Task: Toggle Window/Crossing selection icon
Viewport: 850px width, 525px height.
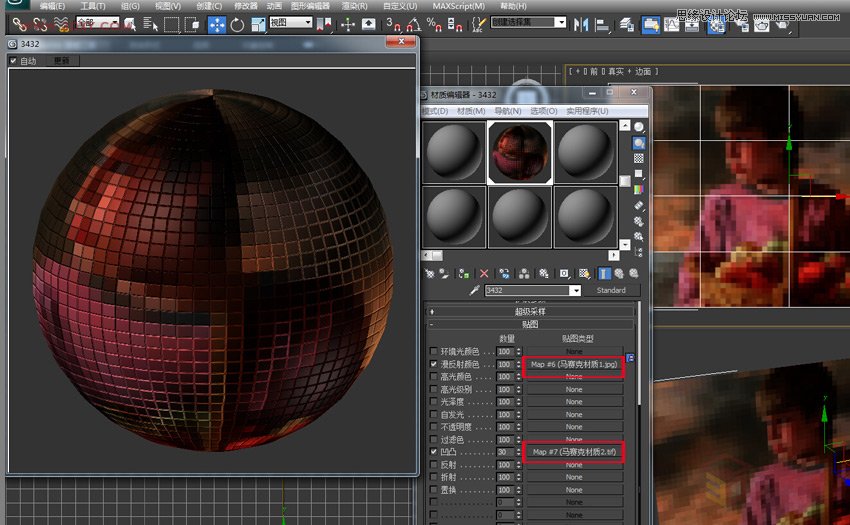Action: click(x=192, y=24)
